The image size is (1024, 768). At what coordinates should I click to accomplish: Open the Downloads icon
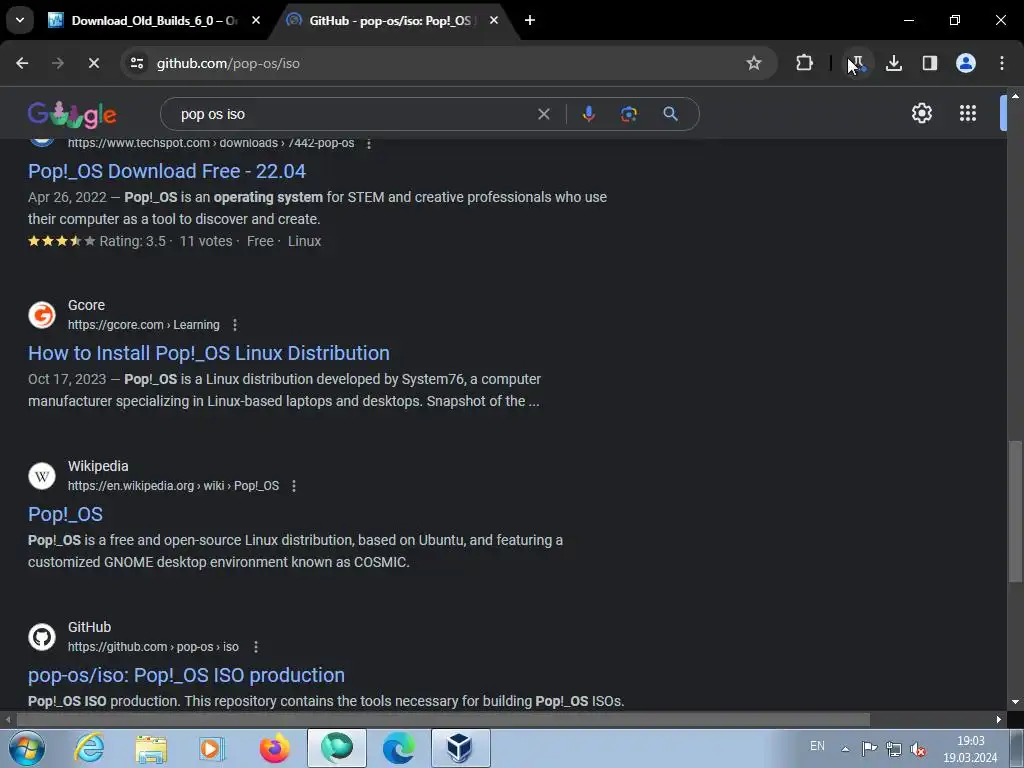click(893, 63)
